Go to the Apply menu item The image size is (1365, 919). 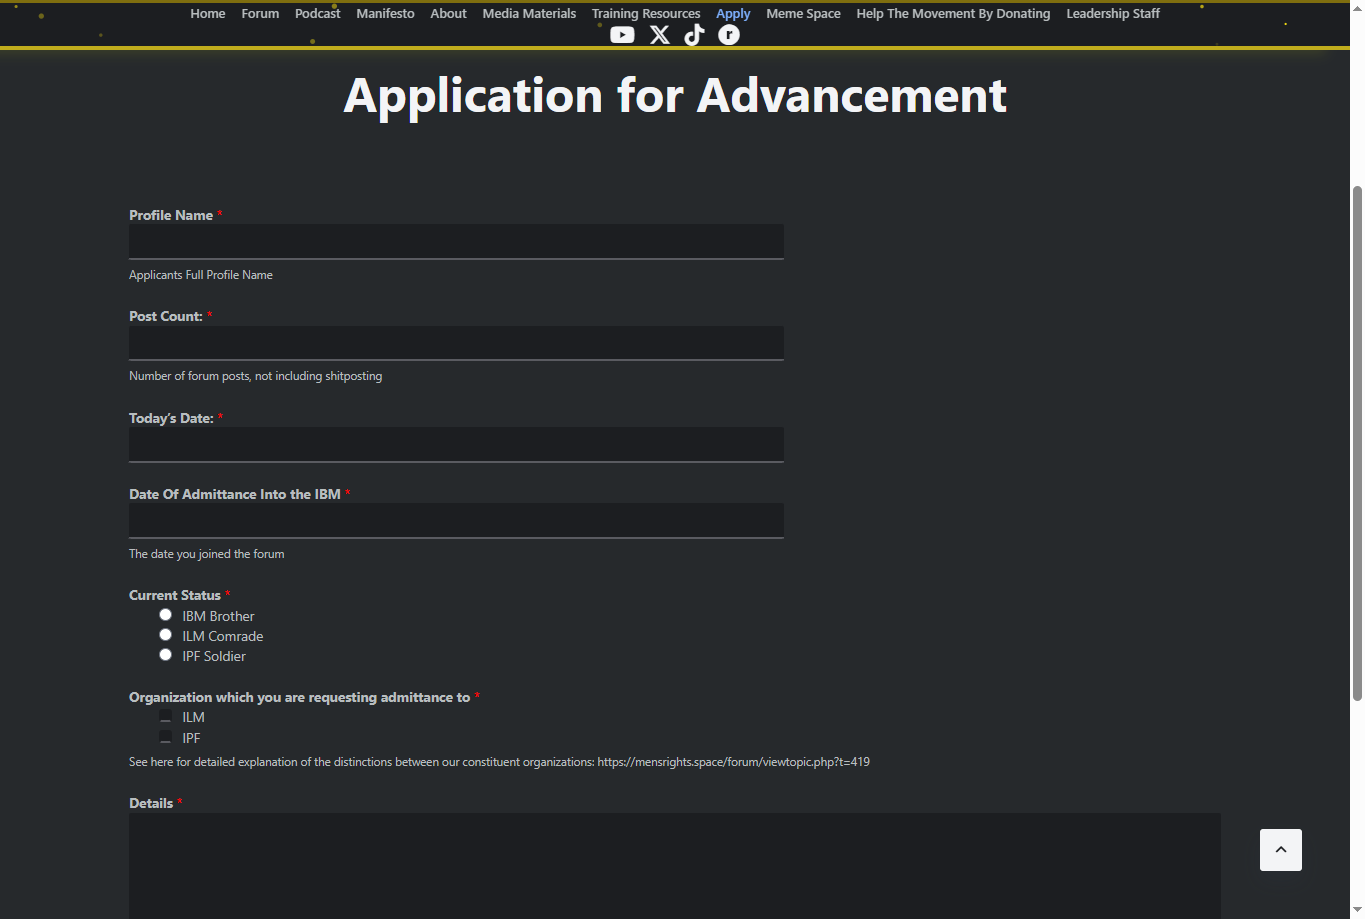[733, 14]
